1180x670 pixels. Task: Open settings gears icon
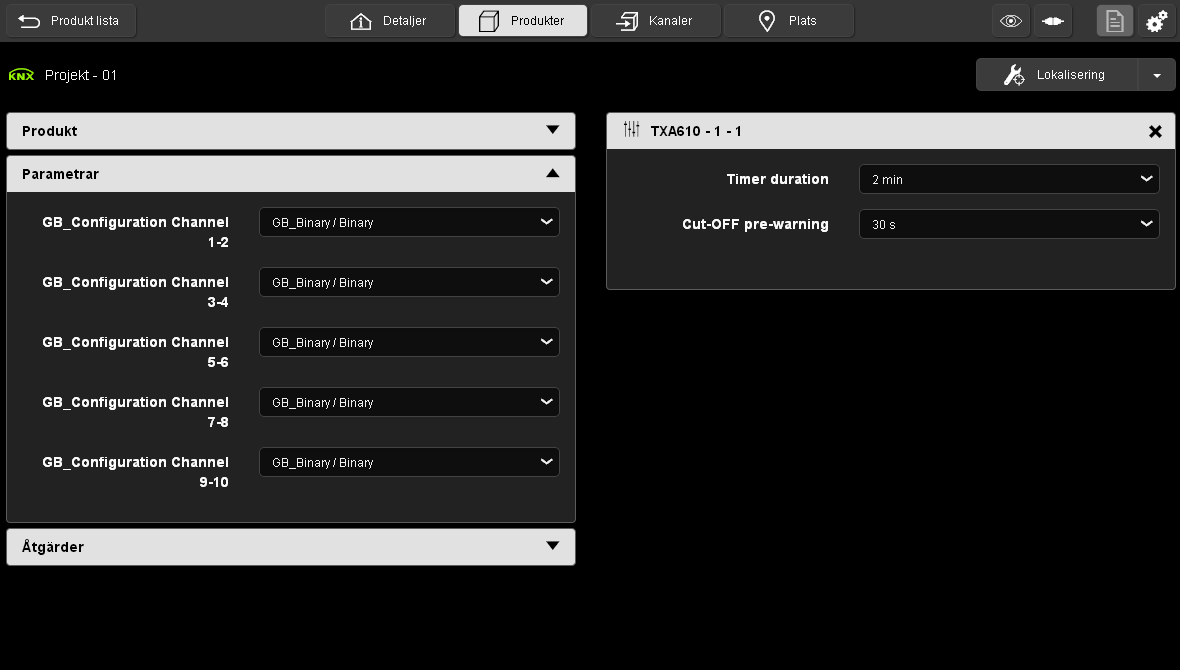click(1156, 21)
